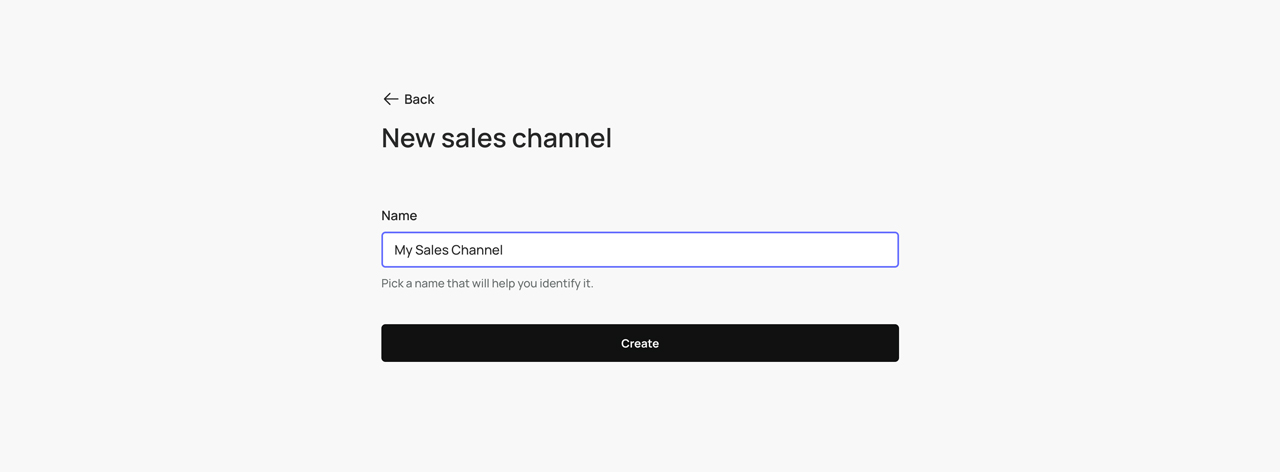Screen dimensions: 1280x472
Task: Click the word 'Sales' in Name input
Action: tap(431, 250)
